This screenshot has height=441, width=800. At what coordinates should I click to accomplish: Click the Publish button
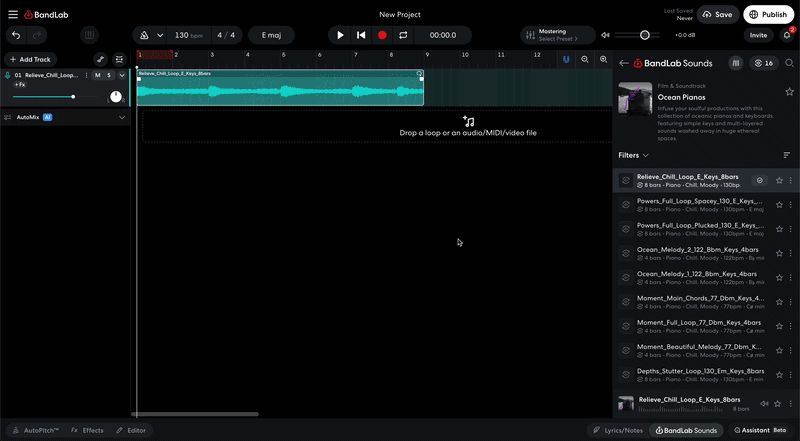click(x=768, y=15)
